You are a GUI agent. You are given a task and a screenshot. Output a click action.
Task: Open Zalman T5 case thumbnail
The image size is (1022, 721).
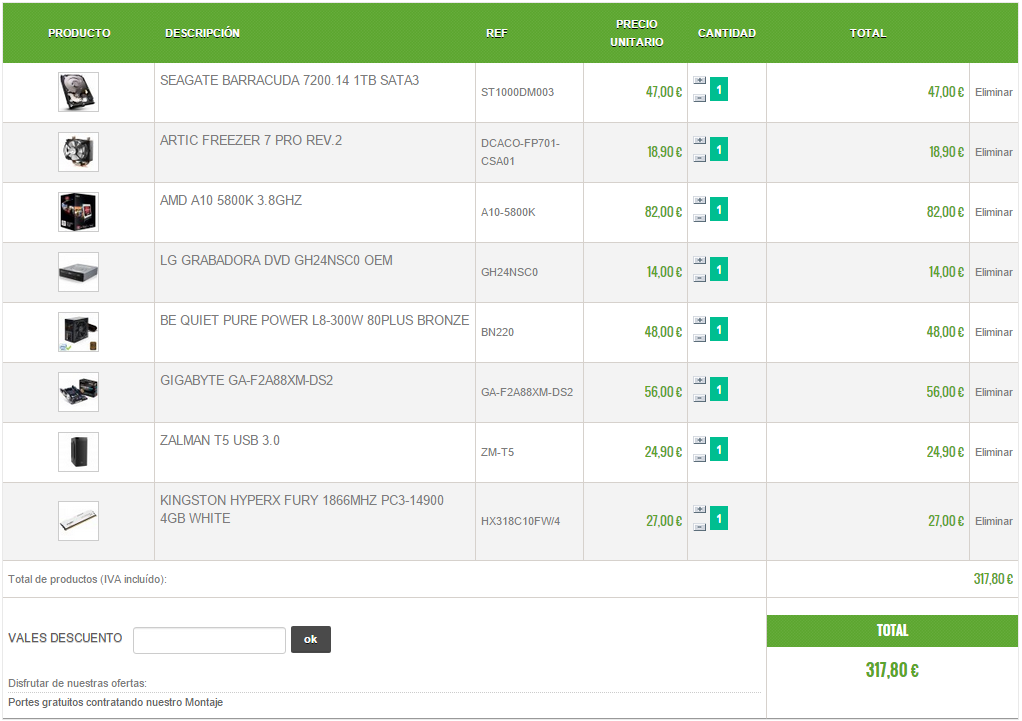[x=78, y=452]
